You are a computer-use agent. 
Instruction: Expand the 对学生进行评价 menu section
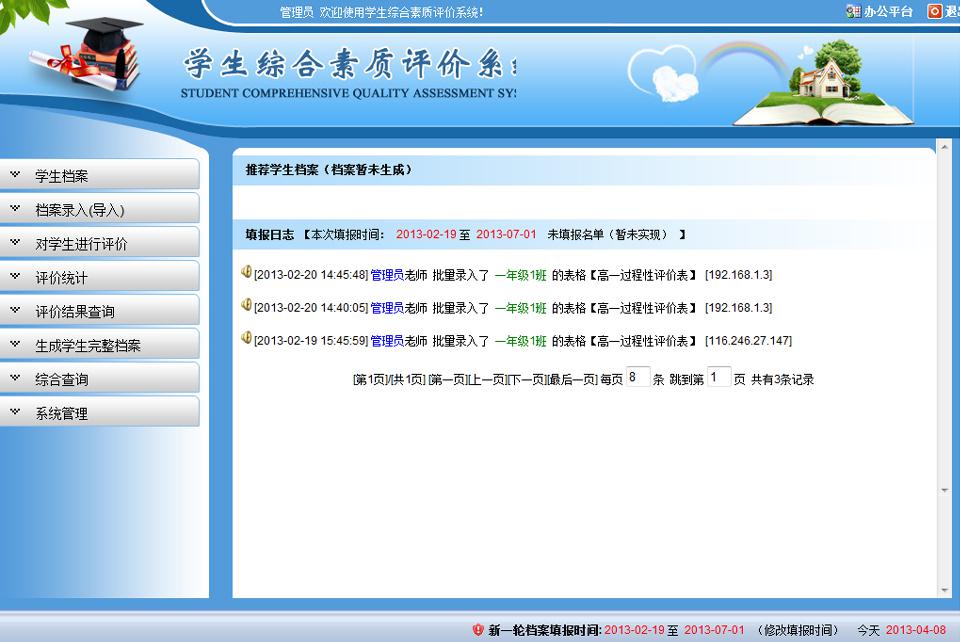point(81,244)
